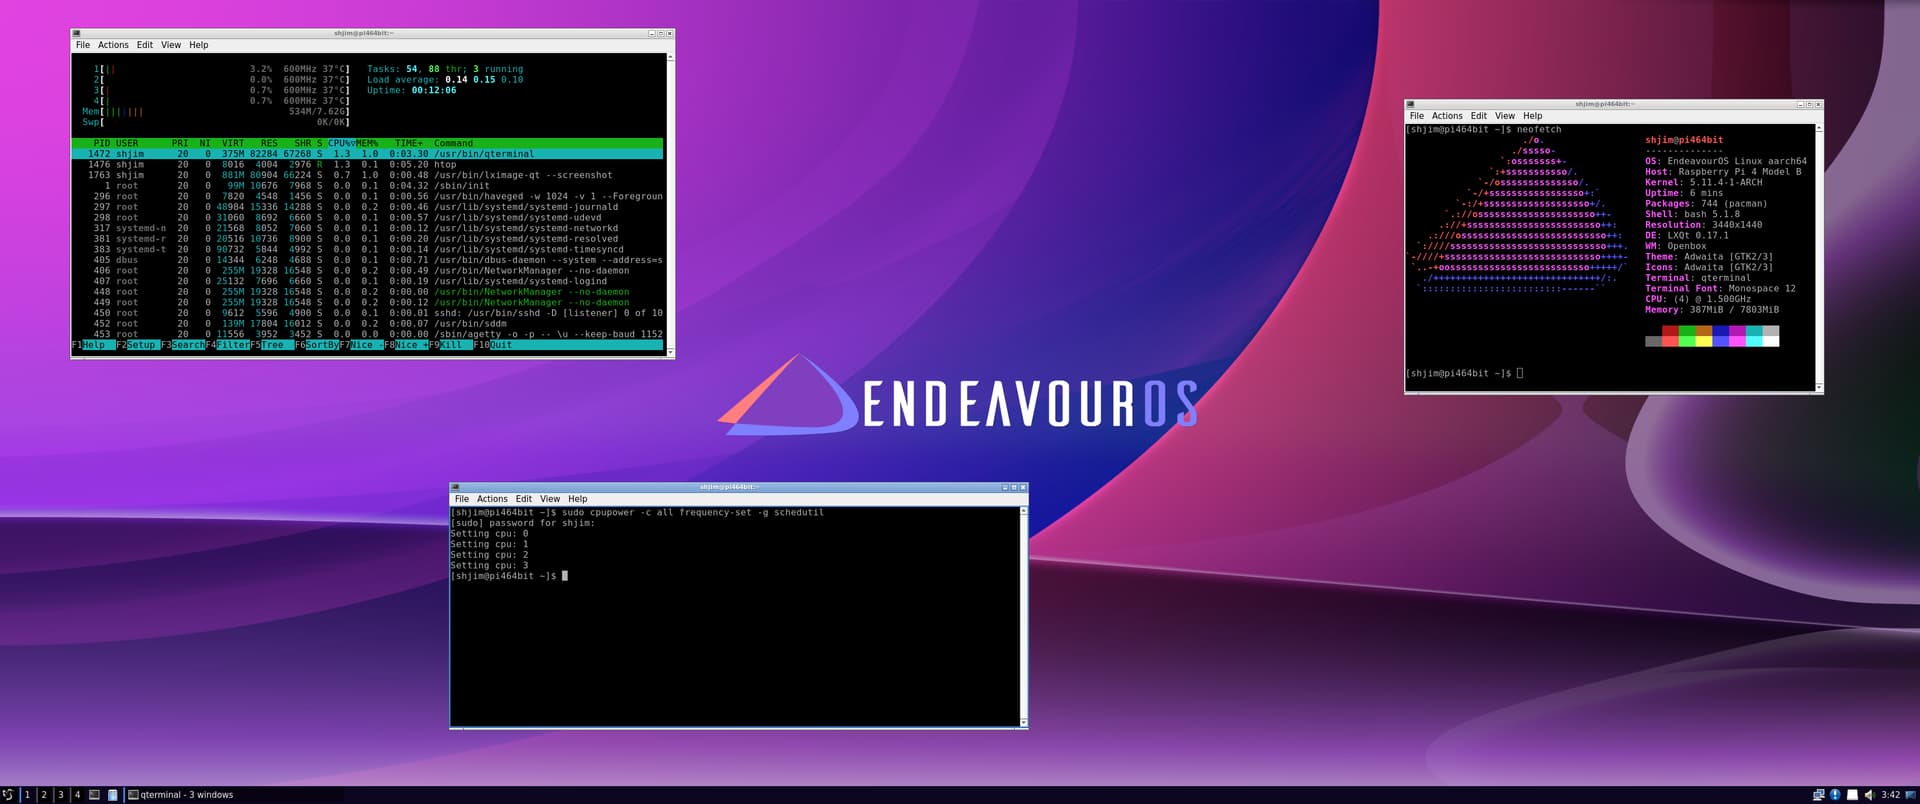The width and height of the screenshot is (1920, 804).
Task: Switch to virtual desktop 4
Action: [77, 795]
